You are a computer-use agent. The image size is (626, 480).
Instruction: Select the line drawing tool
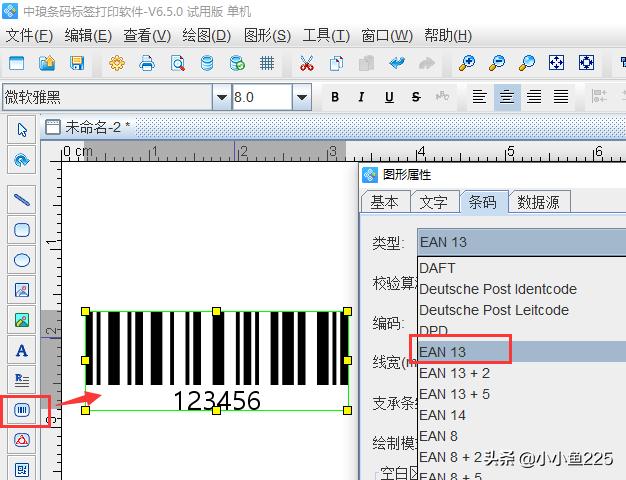point(22,199)
